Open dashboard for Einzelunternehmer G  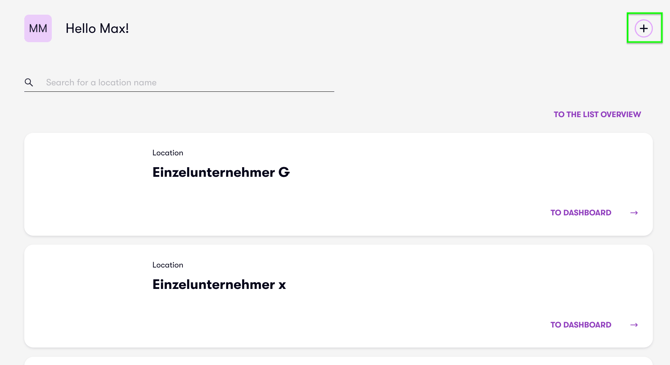[581, 213]
